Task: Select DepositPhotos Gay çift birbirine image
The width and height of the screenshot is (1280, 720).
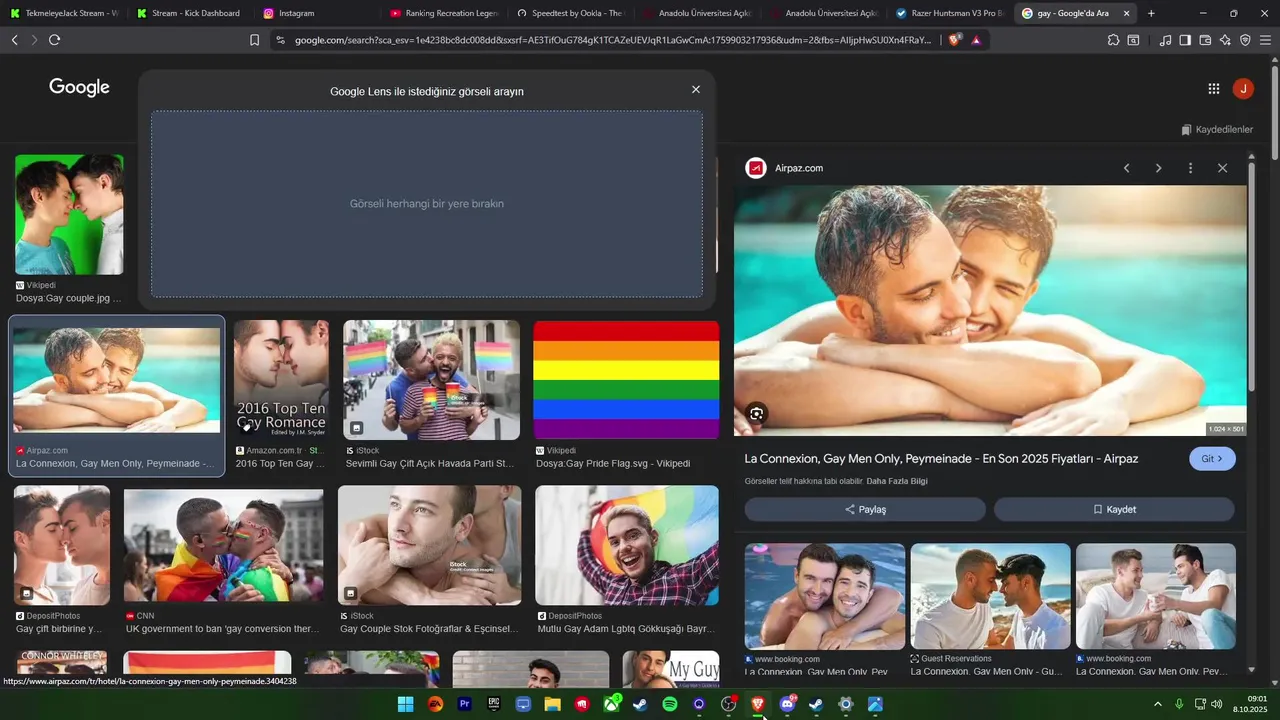Action: 62,545
